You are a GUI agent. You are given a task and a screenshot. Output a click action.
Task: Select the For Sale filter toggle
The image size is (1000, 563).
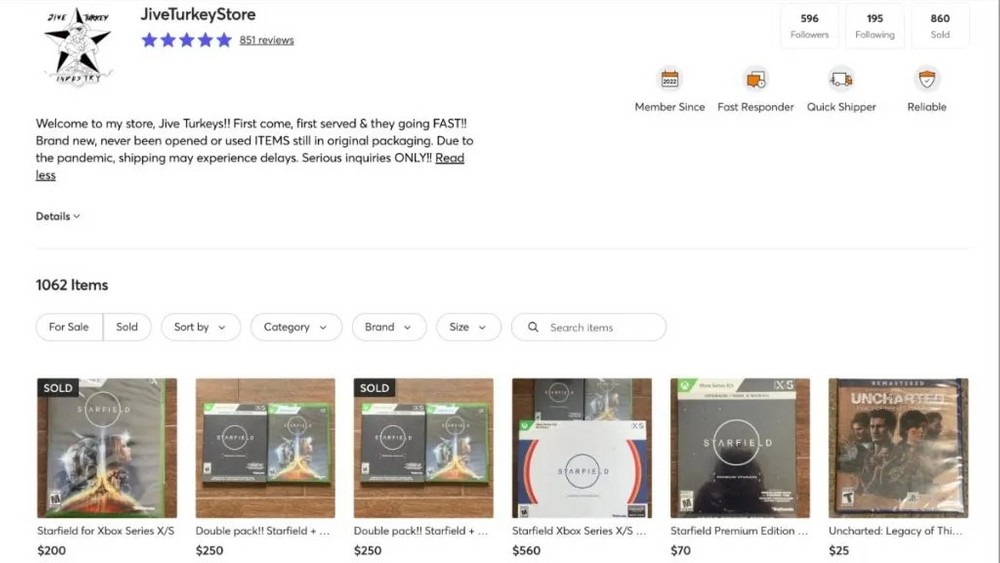(x=69, y=327)
